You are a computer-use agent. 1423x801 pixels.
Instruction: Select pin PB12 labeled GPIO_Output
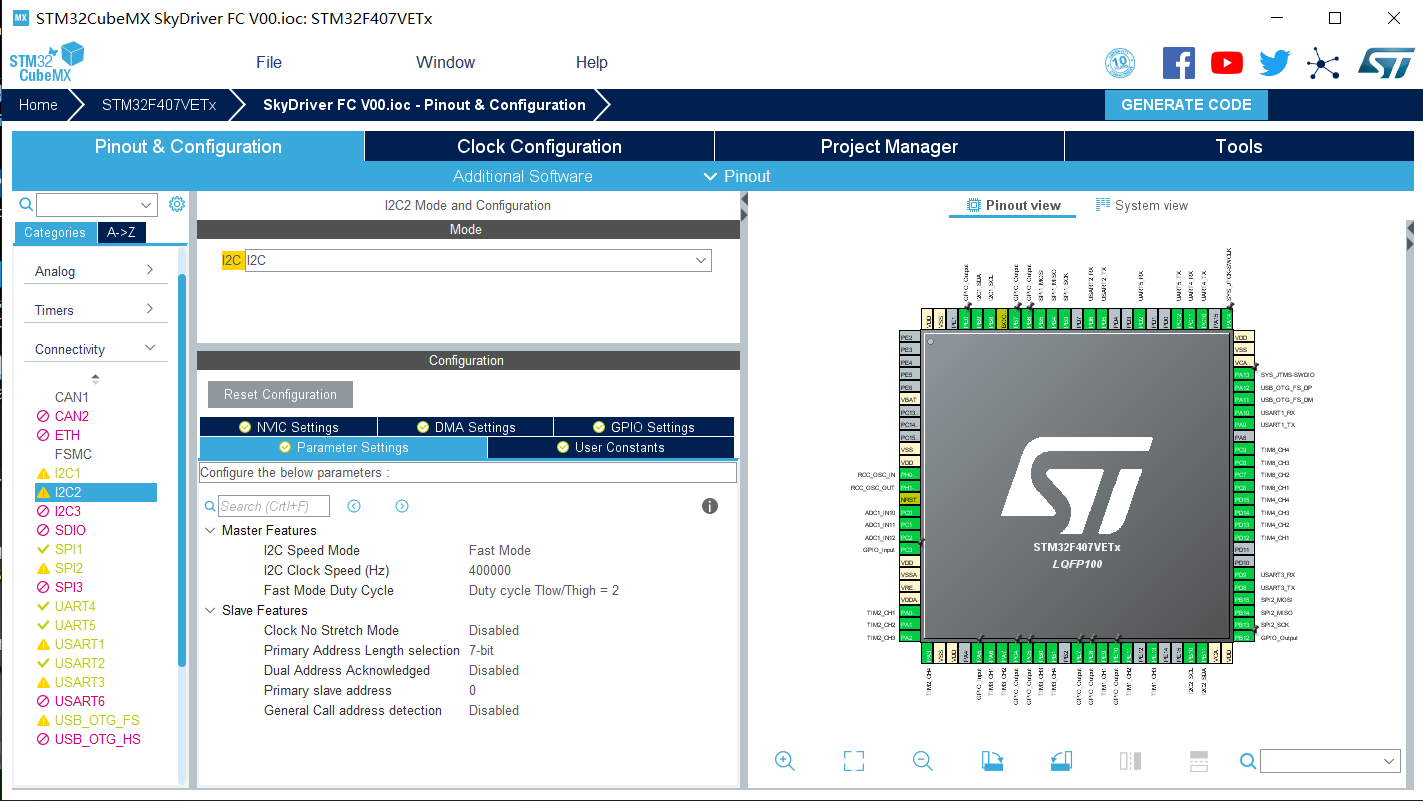click(1243, 637)
